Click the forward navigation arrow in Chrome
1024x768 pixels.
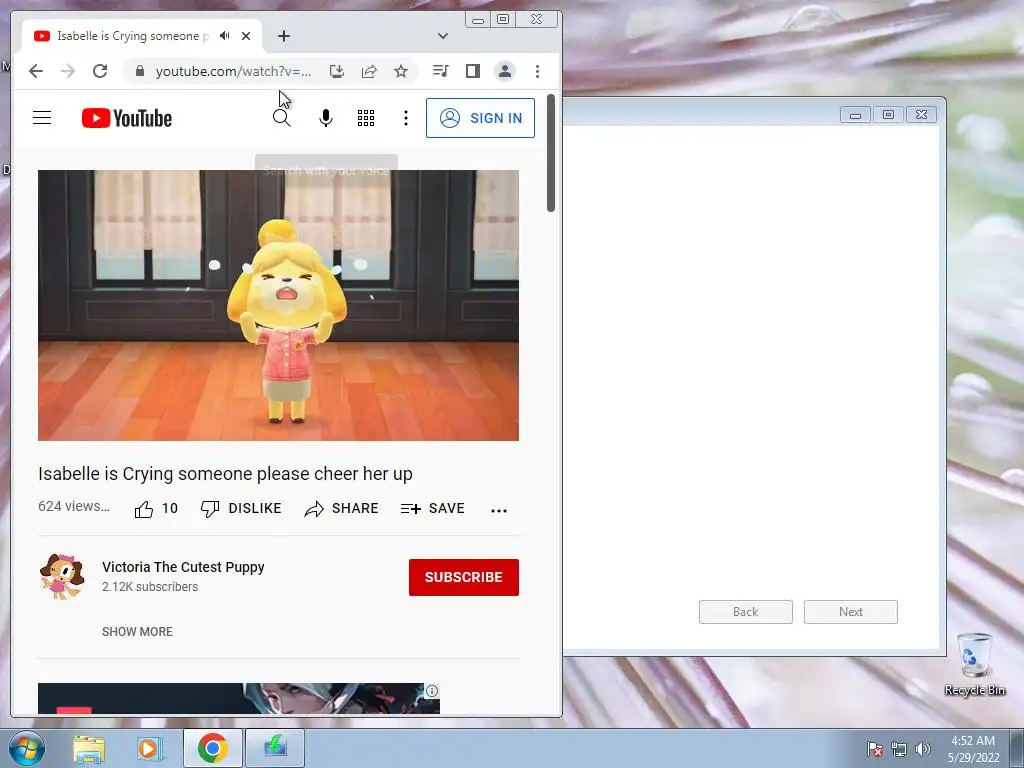(68, 71)
